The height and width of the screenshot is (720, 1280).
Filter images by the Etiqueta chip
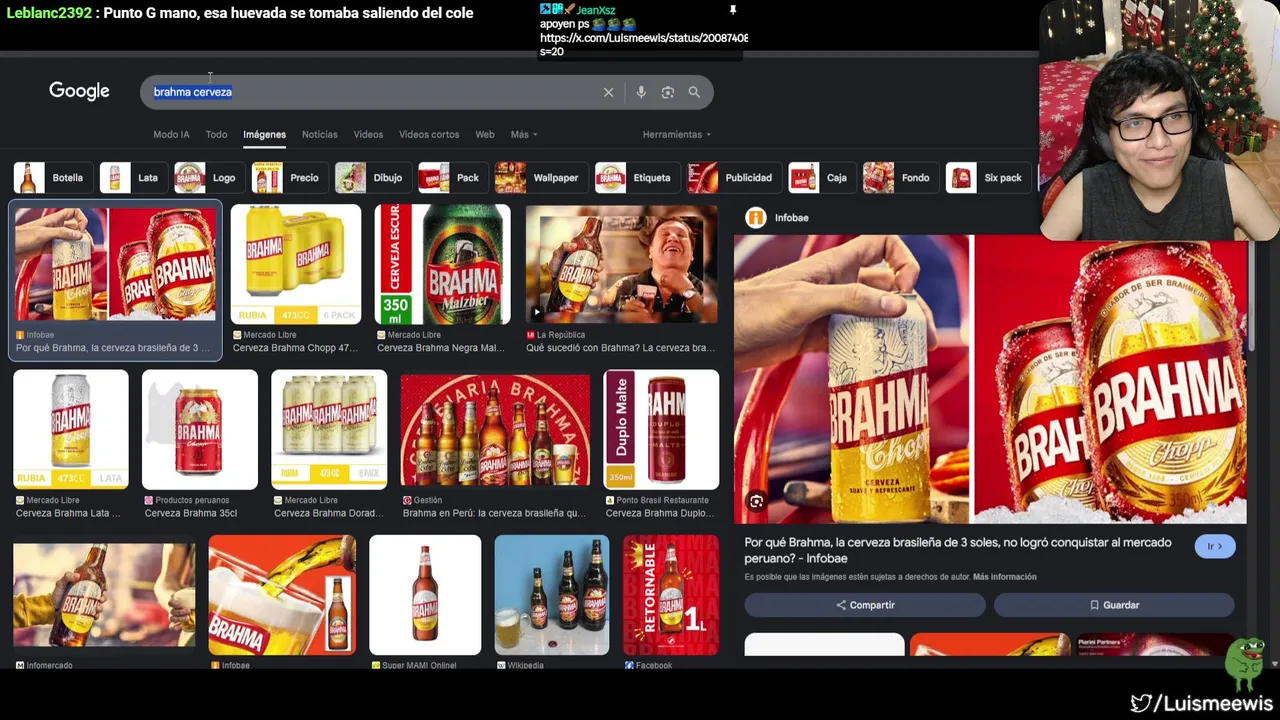click(636, 178)
